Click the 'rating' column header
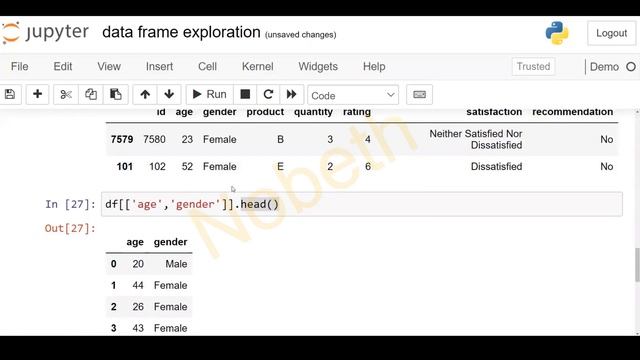640x360 pixels. coord(357,112)
